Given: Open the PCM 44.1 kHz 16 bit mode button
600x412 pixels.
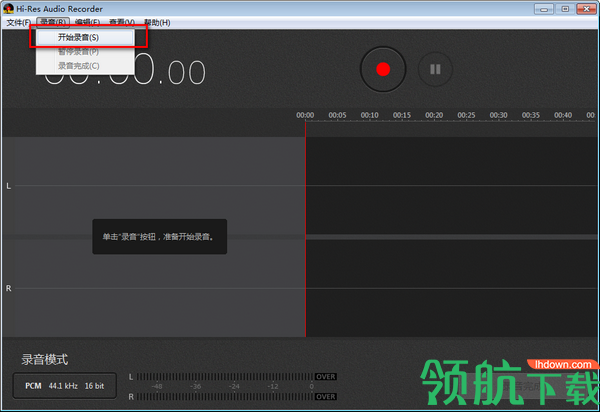Looking at the screenshot, I should pyautogui.click(x=65, y=386).
